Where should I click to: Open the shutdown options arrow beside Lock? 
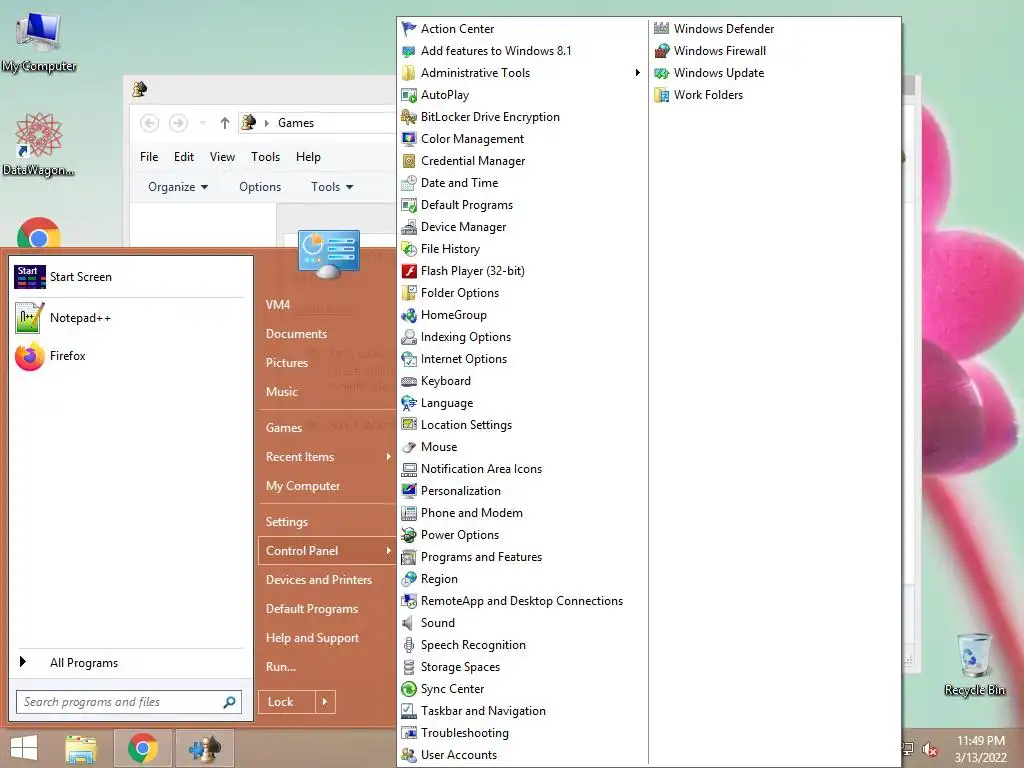[325, 702]
